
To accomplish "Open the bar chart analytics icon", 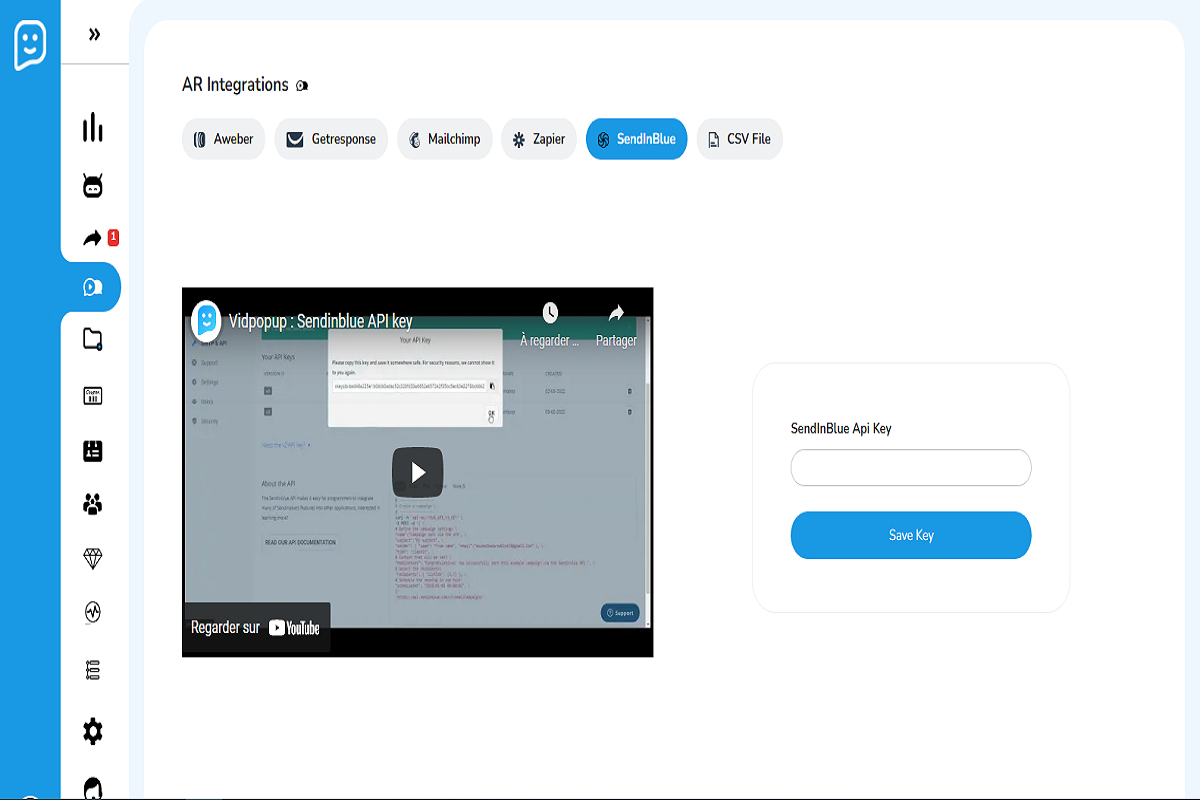I will (93, 128).
